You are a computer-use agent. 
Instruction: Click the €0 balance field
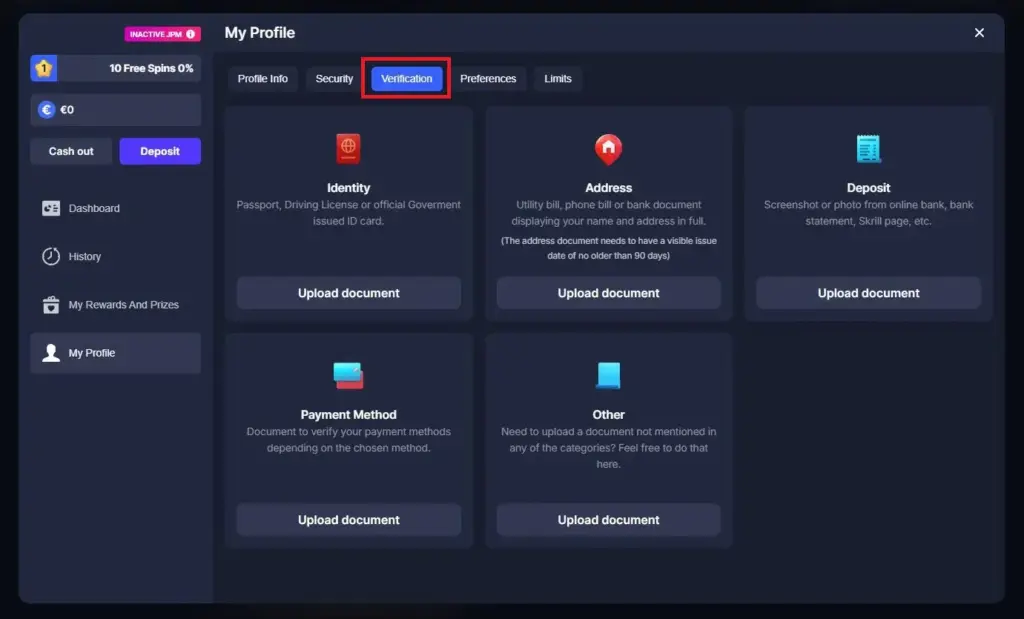tap(116, 110)
